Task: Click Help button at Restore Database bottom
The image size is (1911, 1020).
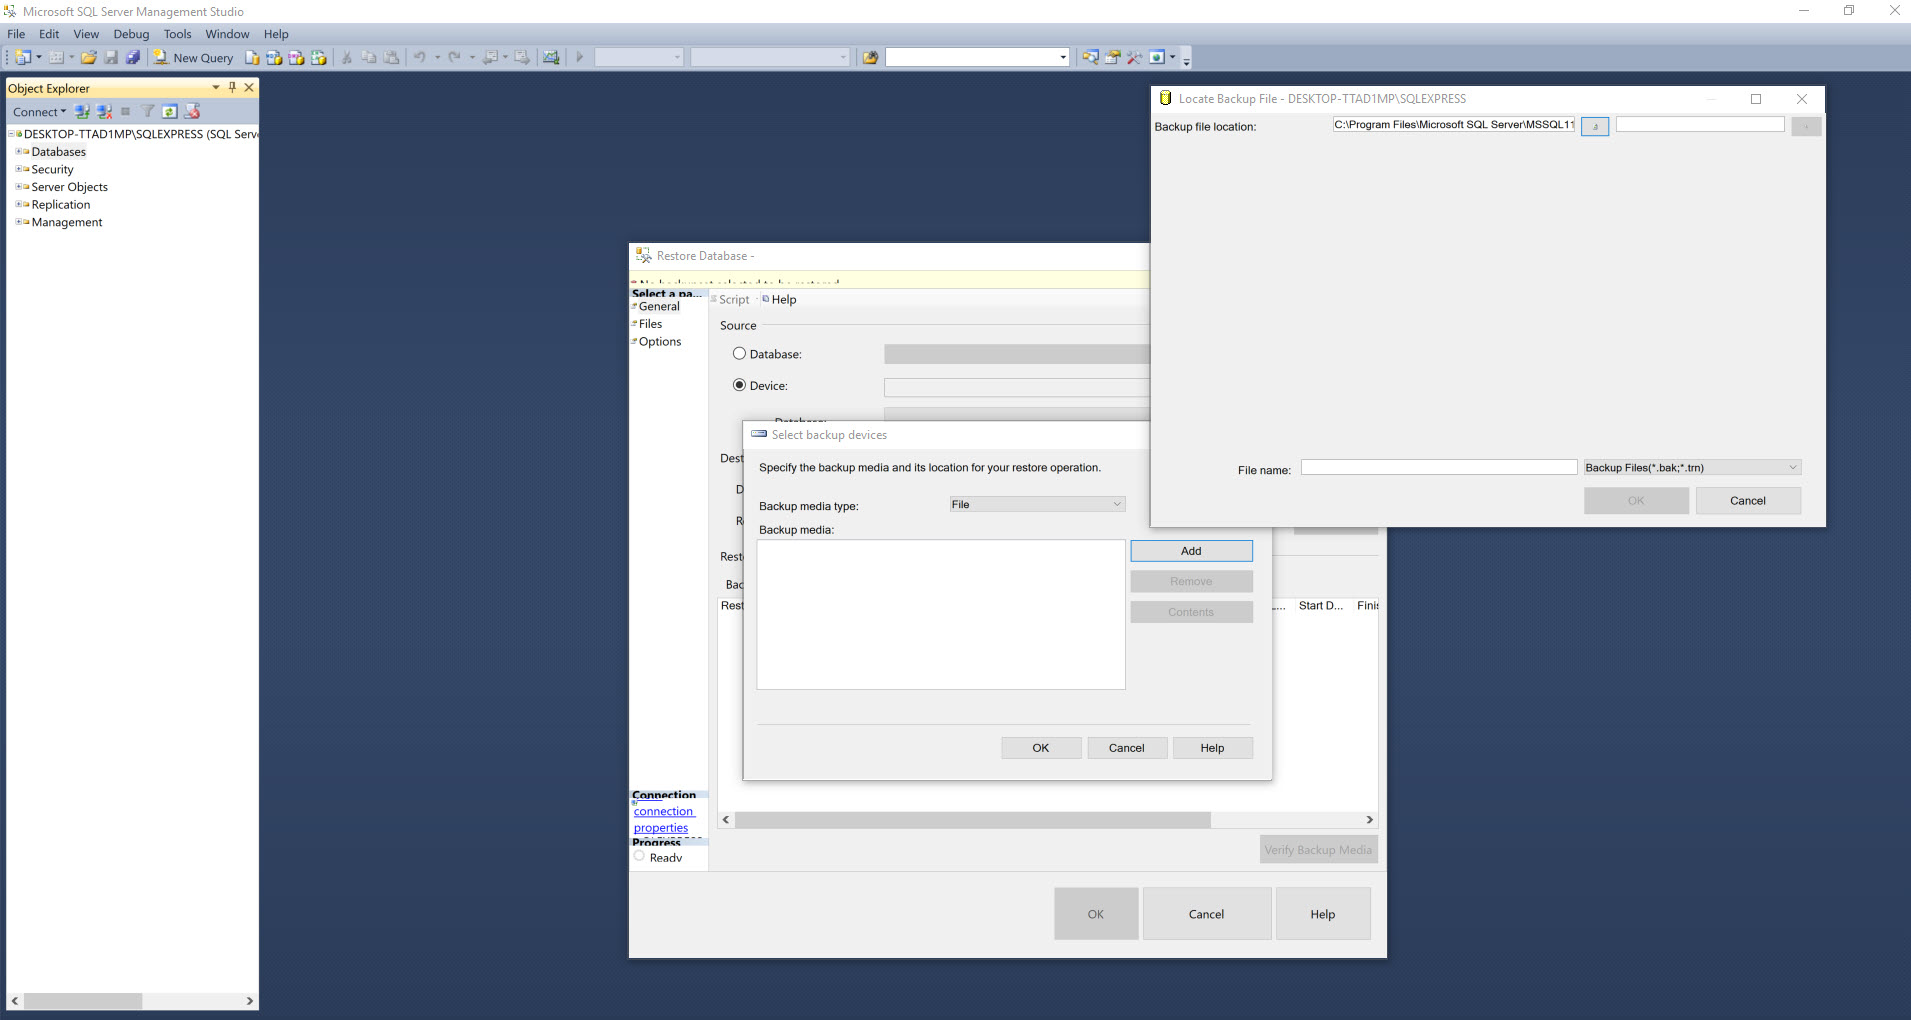Action: point(1323,914)
